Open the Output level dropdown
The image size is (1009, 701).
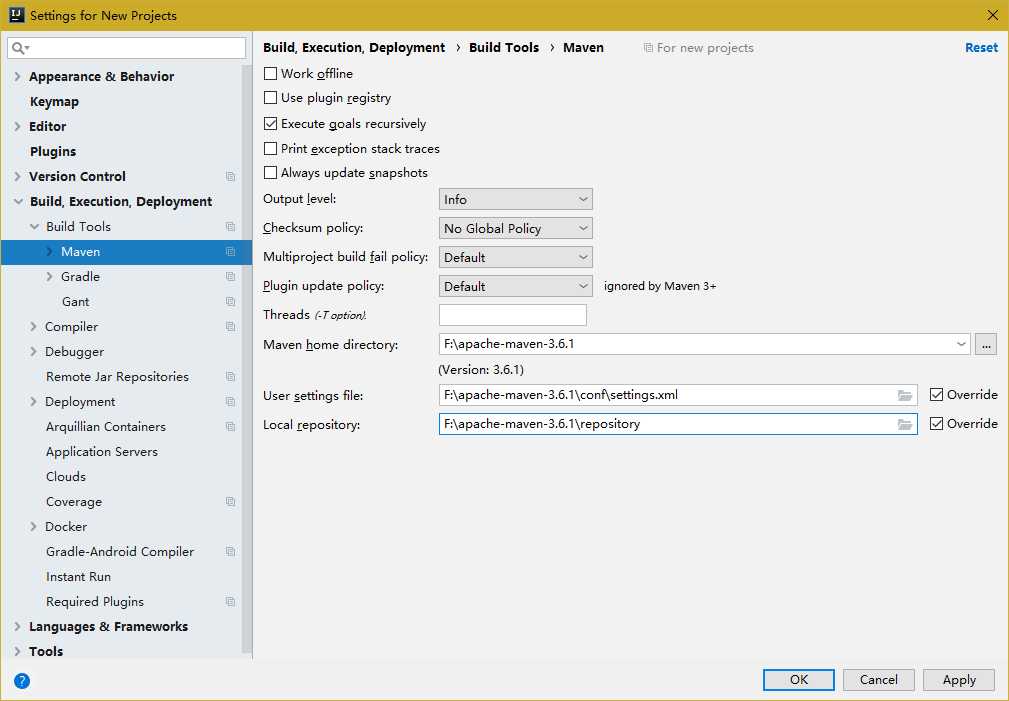point(515,200)
